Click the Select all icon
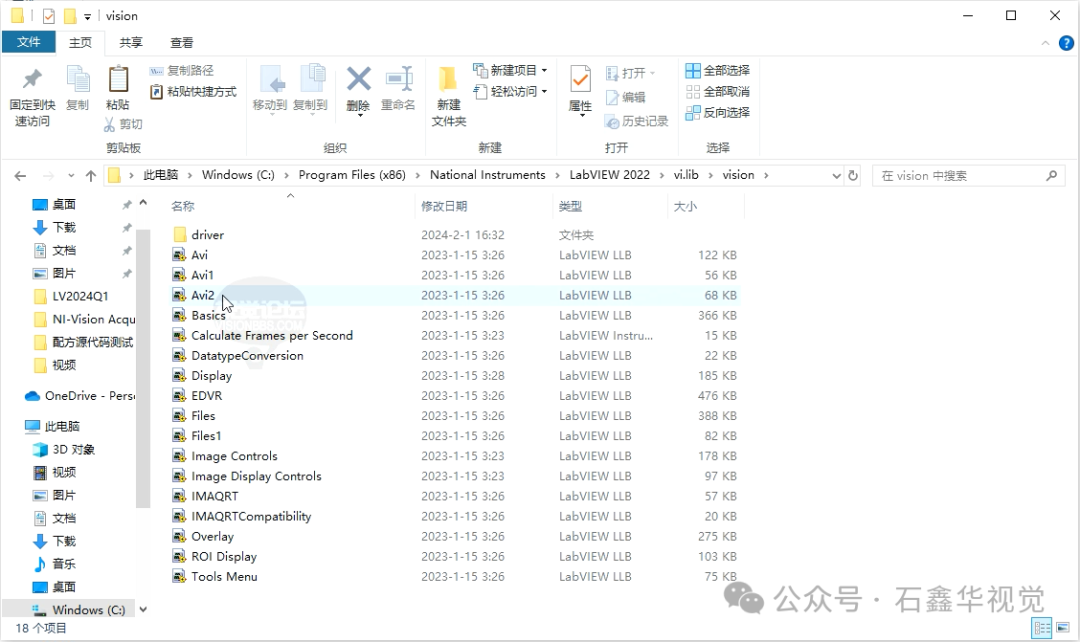 [x=693, y=70]
